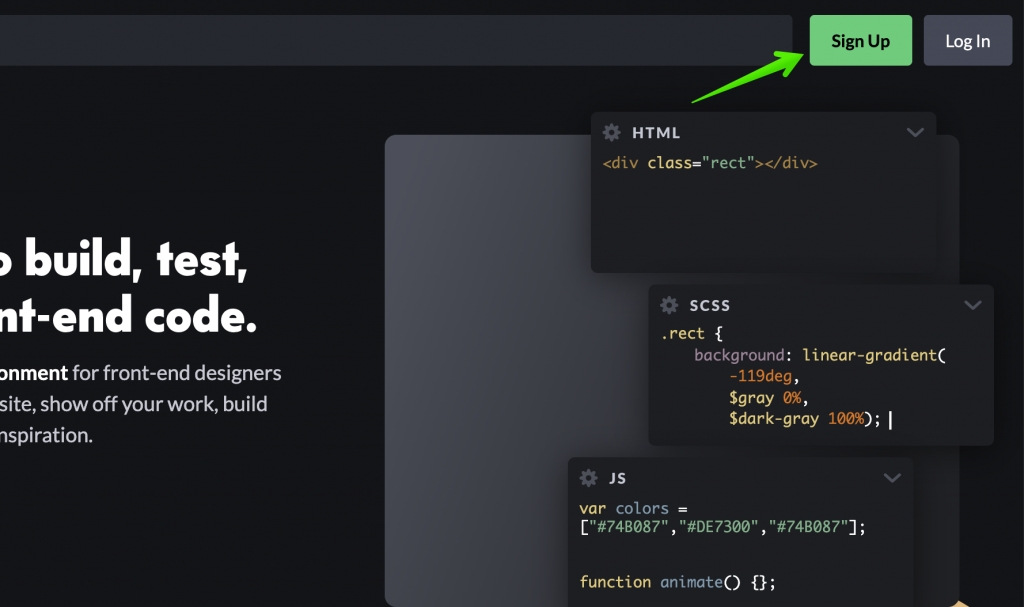Click the green Sign Up button
Viewport: 1024px width, 607px height.
pos(860,41)
